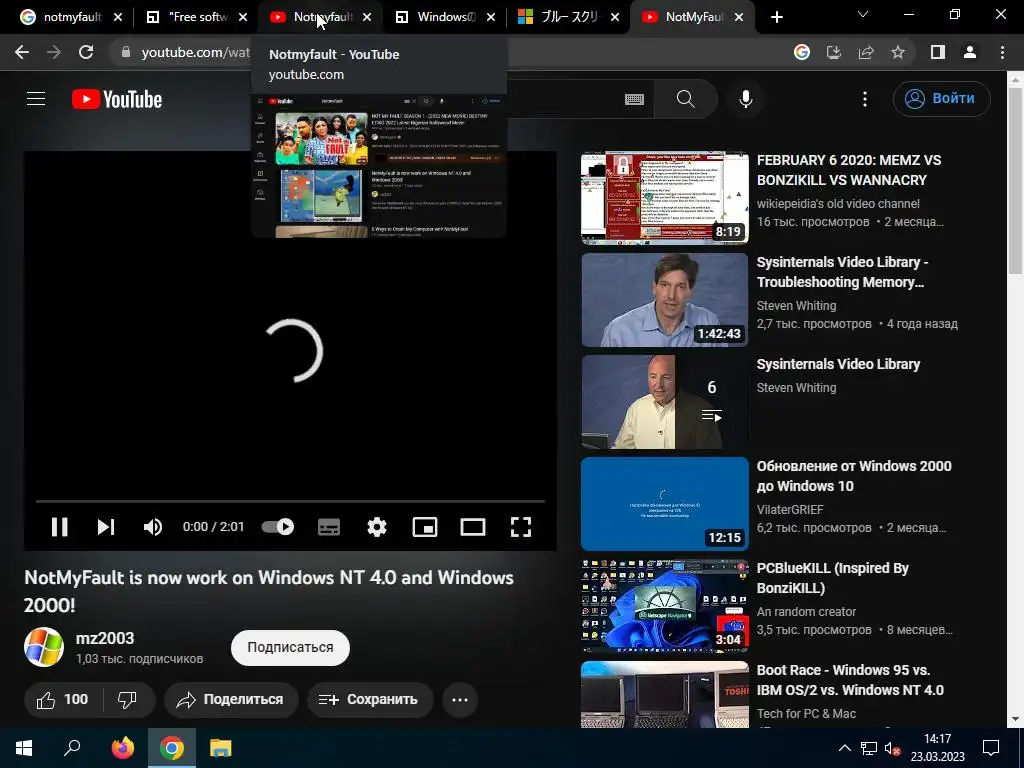Open Обновление от Windows 2000 video thumbnail
Viewport: 1024px width, 768px height.
(665, 504)
